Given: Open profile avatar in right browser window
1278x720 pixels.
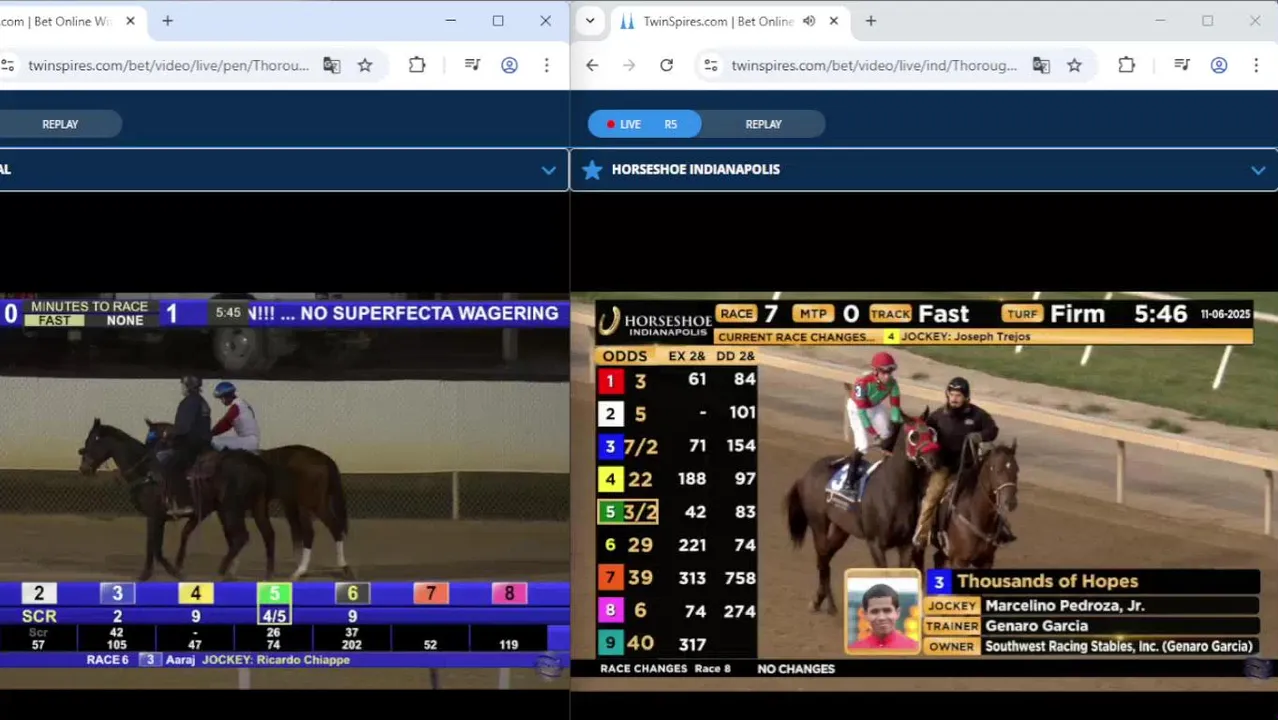Looking at the screenshot, I should pyautogui.click(x=1219, y=65).
